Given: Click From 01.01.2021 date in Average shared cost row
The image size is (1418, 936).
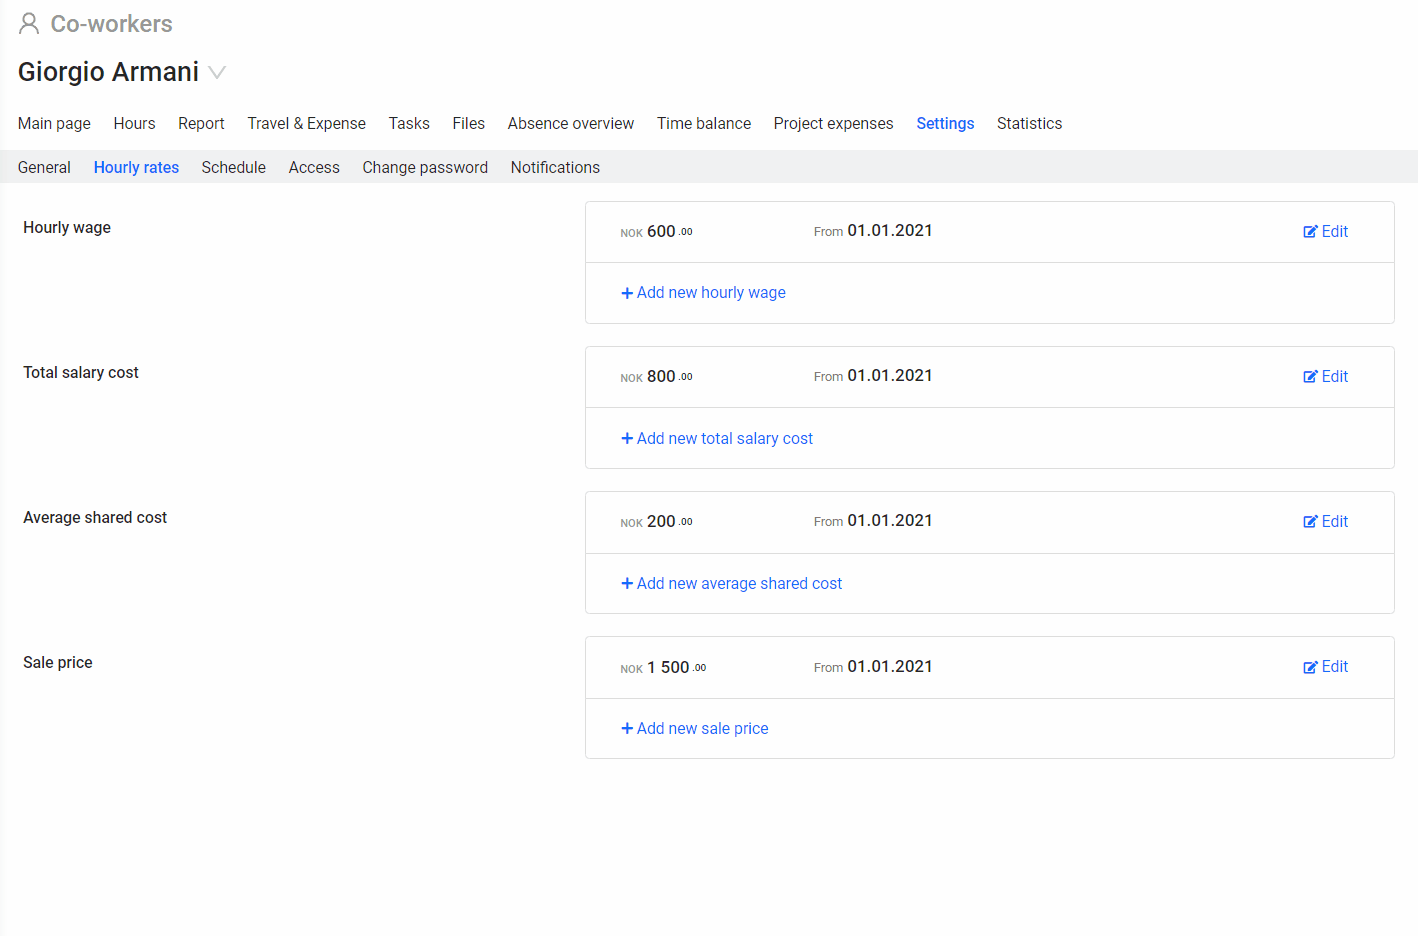Looking at the screenshot, I should click(x=873, y=521).
